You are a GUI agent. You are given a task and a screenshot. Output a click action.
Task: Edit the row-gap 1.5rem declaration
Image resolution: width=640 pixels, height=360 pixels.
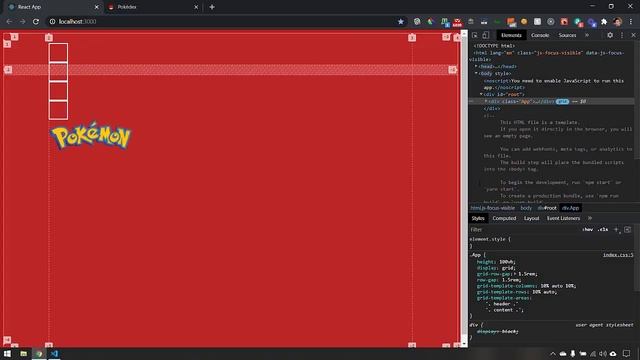499,280
